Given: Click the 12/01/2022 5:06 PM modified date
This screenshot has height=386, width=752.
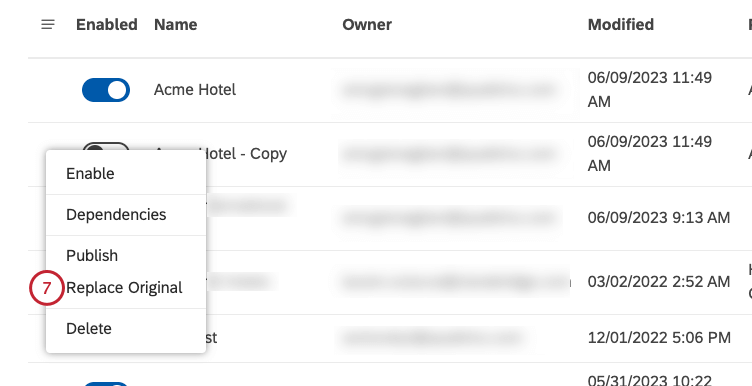Looking at the screenshot, I should (659, 338).
